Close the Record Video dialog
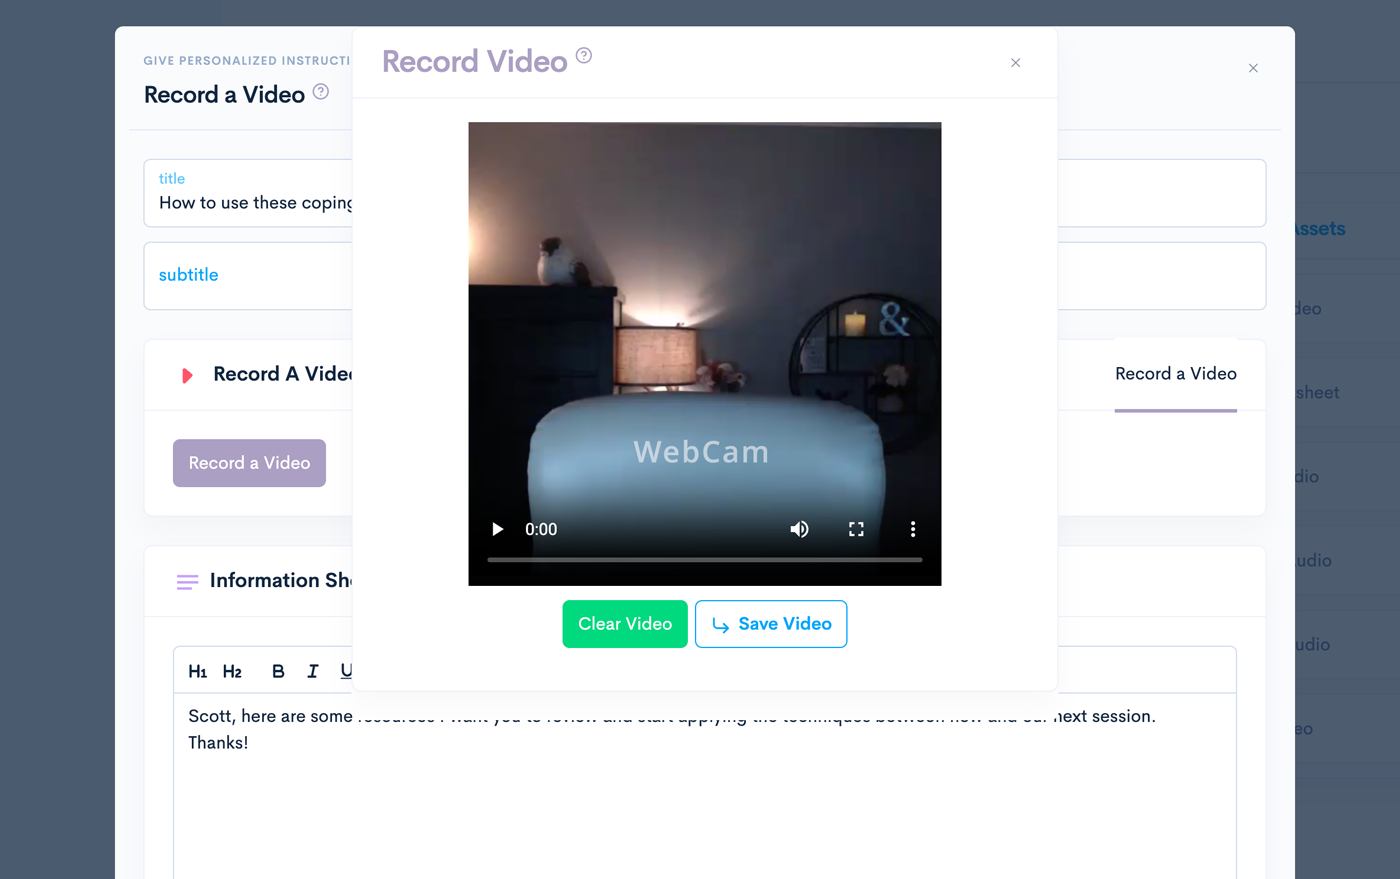The height and width of the screenshot is (879, 1400). click(x=1015, y=63)
